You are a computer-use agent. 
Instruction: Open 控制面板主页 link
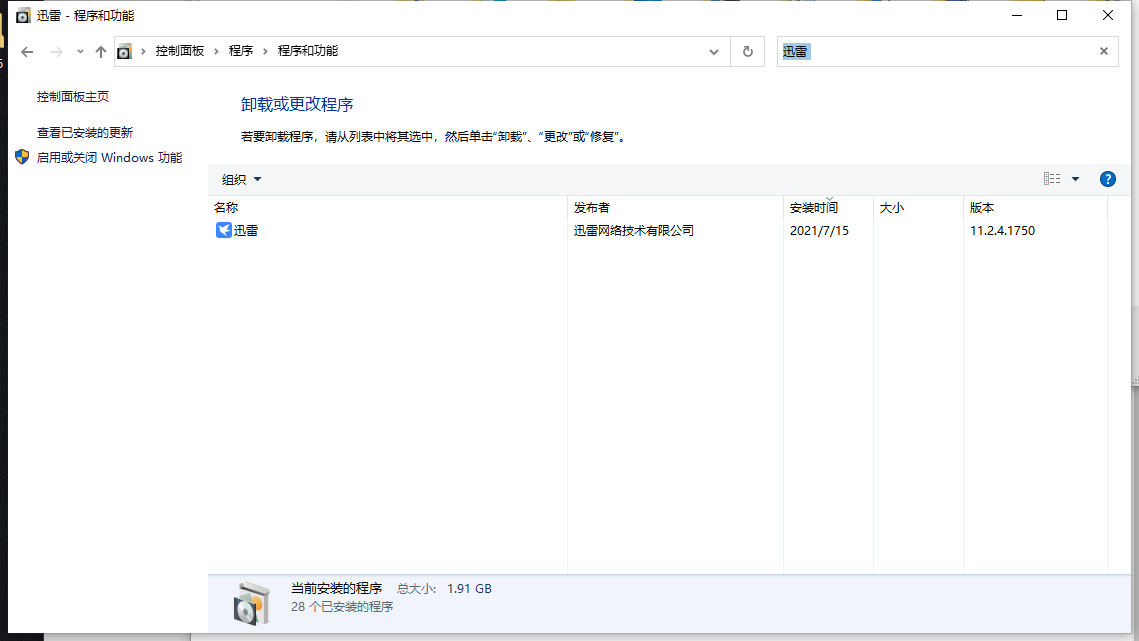(x=73, y=97)
